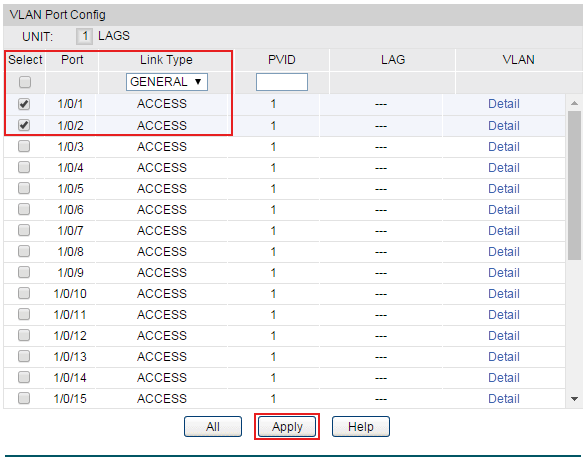
Task: Click the All button
Action: coord(213,427)
